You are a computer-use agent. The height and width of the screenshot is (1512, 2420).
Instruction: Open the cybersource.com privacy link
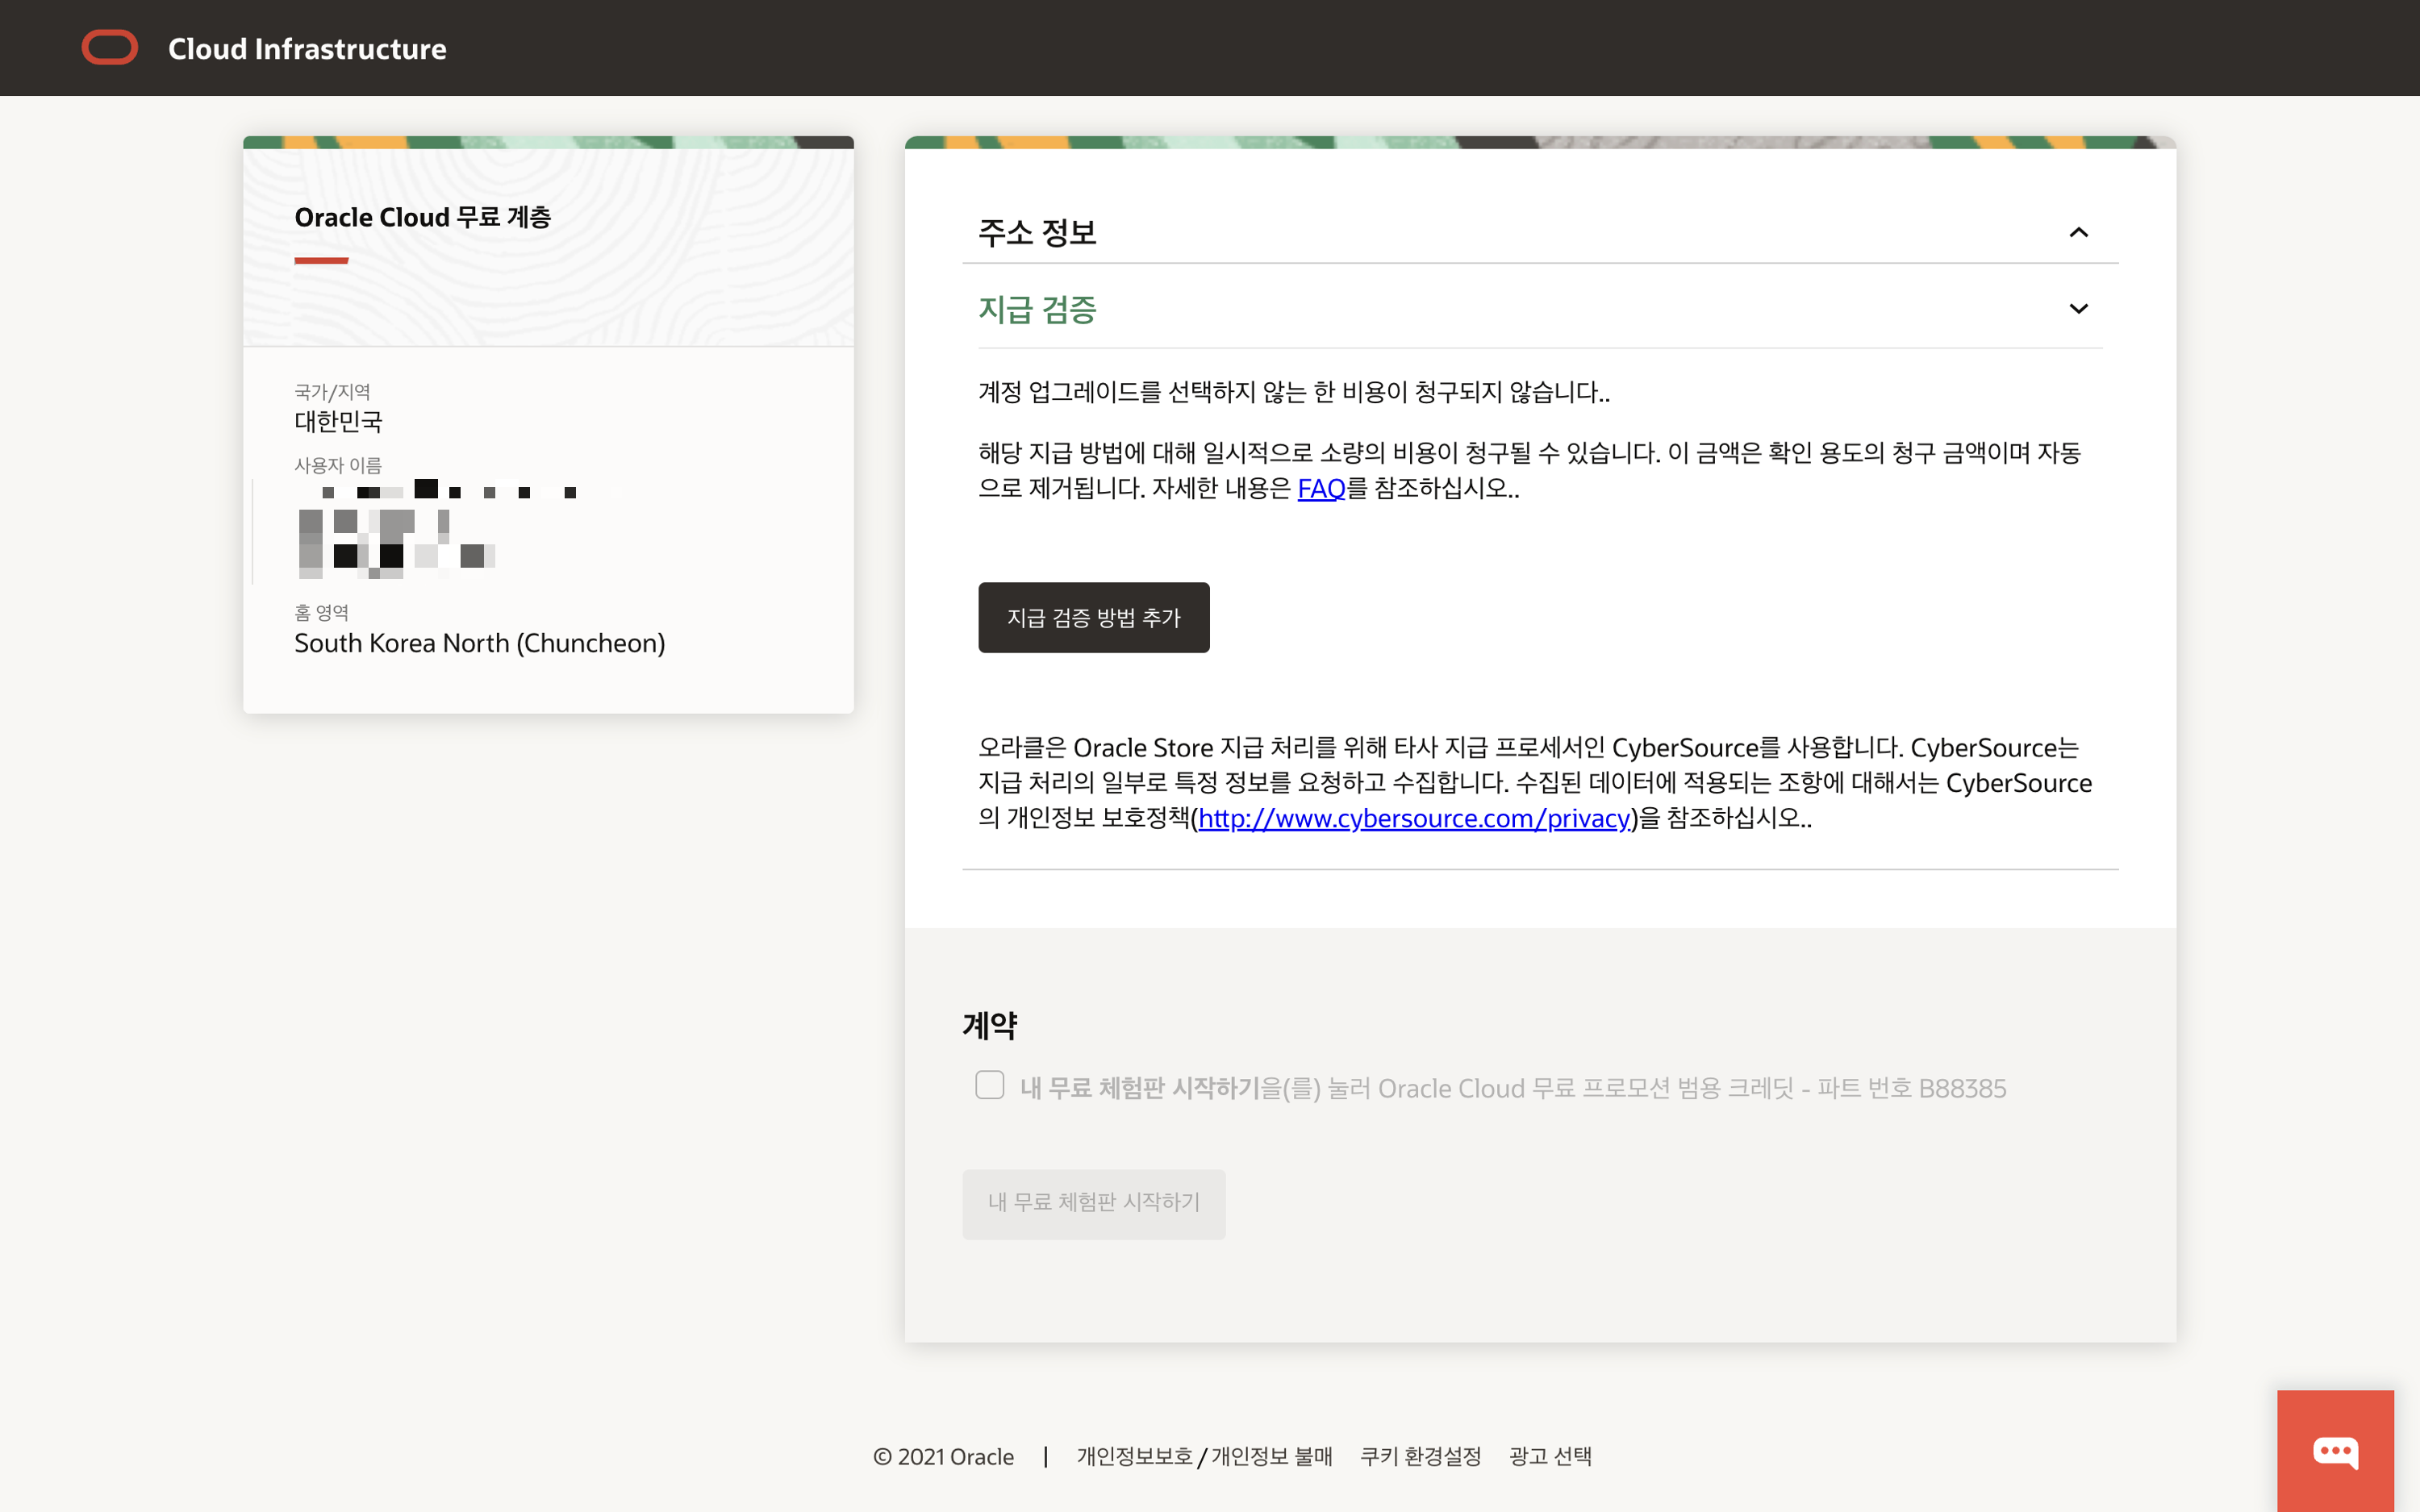pyautogui.click(x=1414, y=819)
